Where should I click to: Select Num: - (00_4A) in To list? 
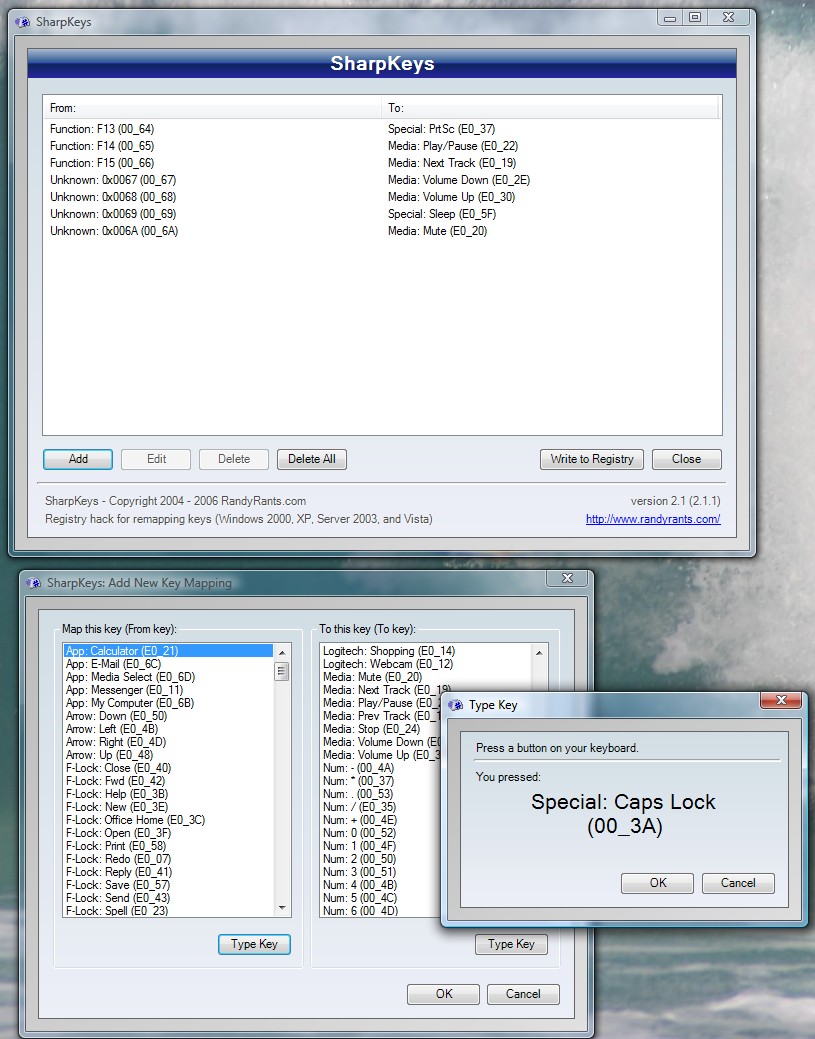[381, 768]
